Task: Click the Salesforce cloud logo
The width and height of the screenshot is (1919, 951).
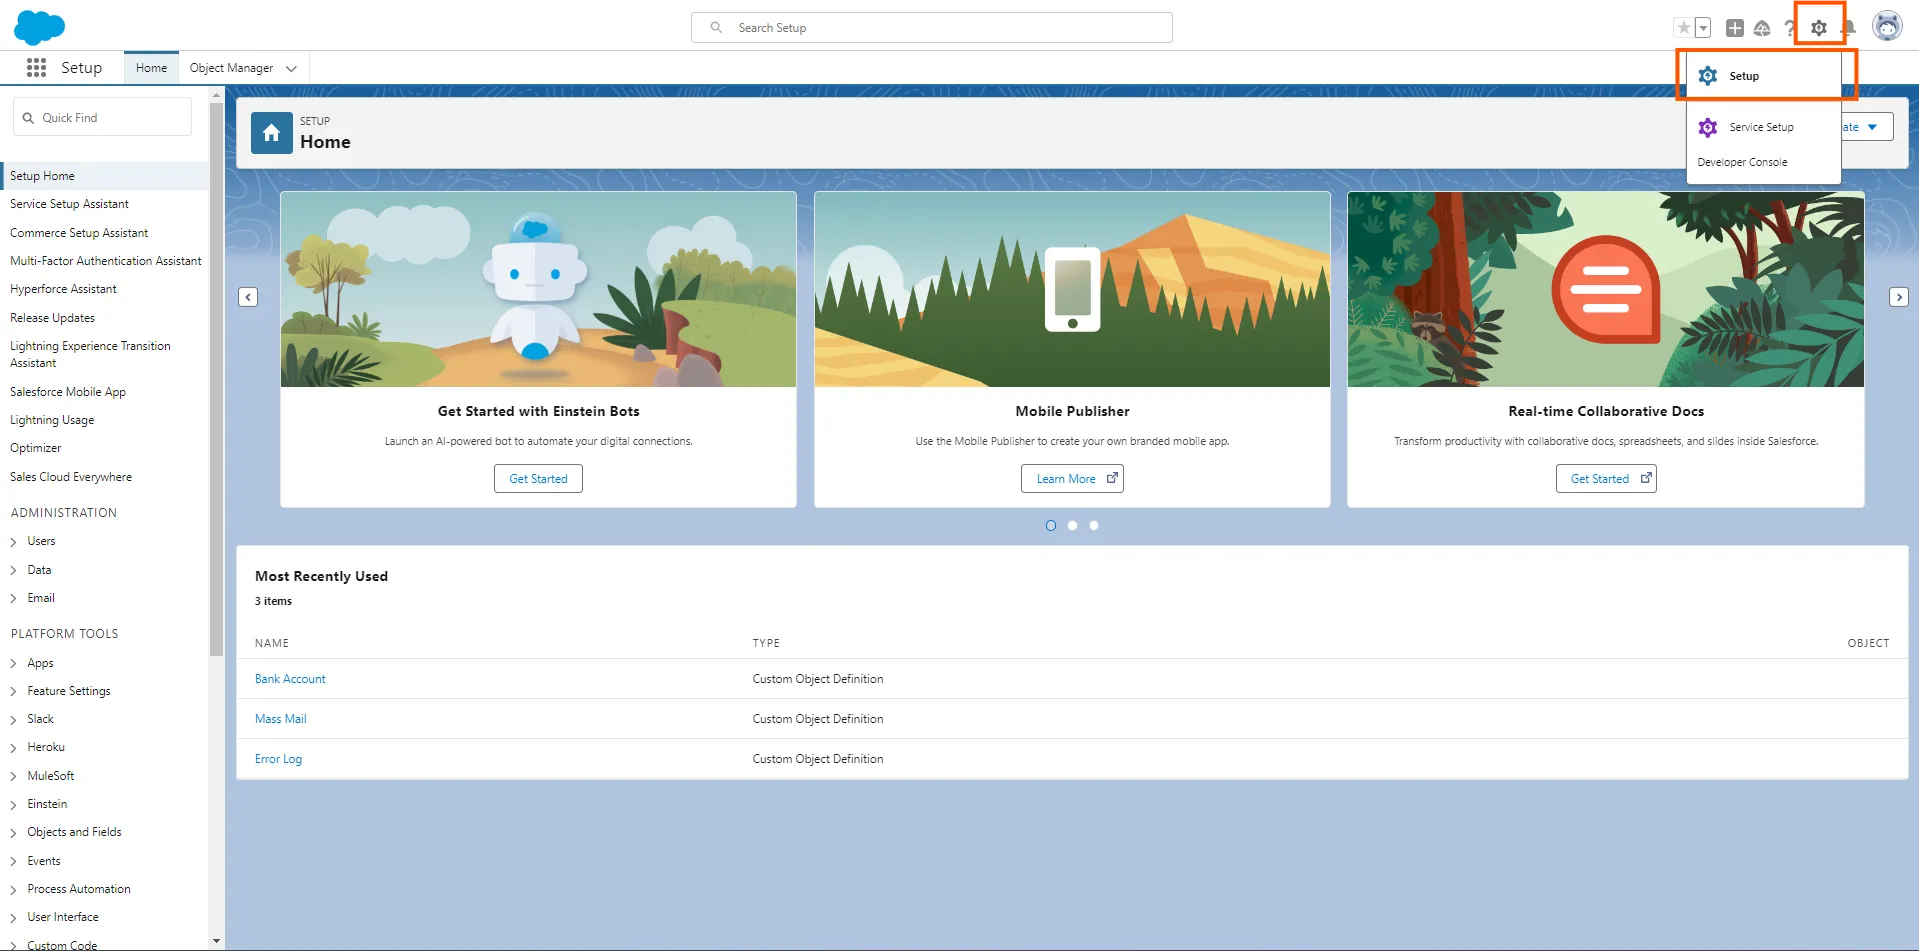Action: pos(39,27)
